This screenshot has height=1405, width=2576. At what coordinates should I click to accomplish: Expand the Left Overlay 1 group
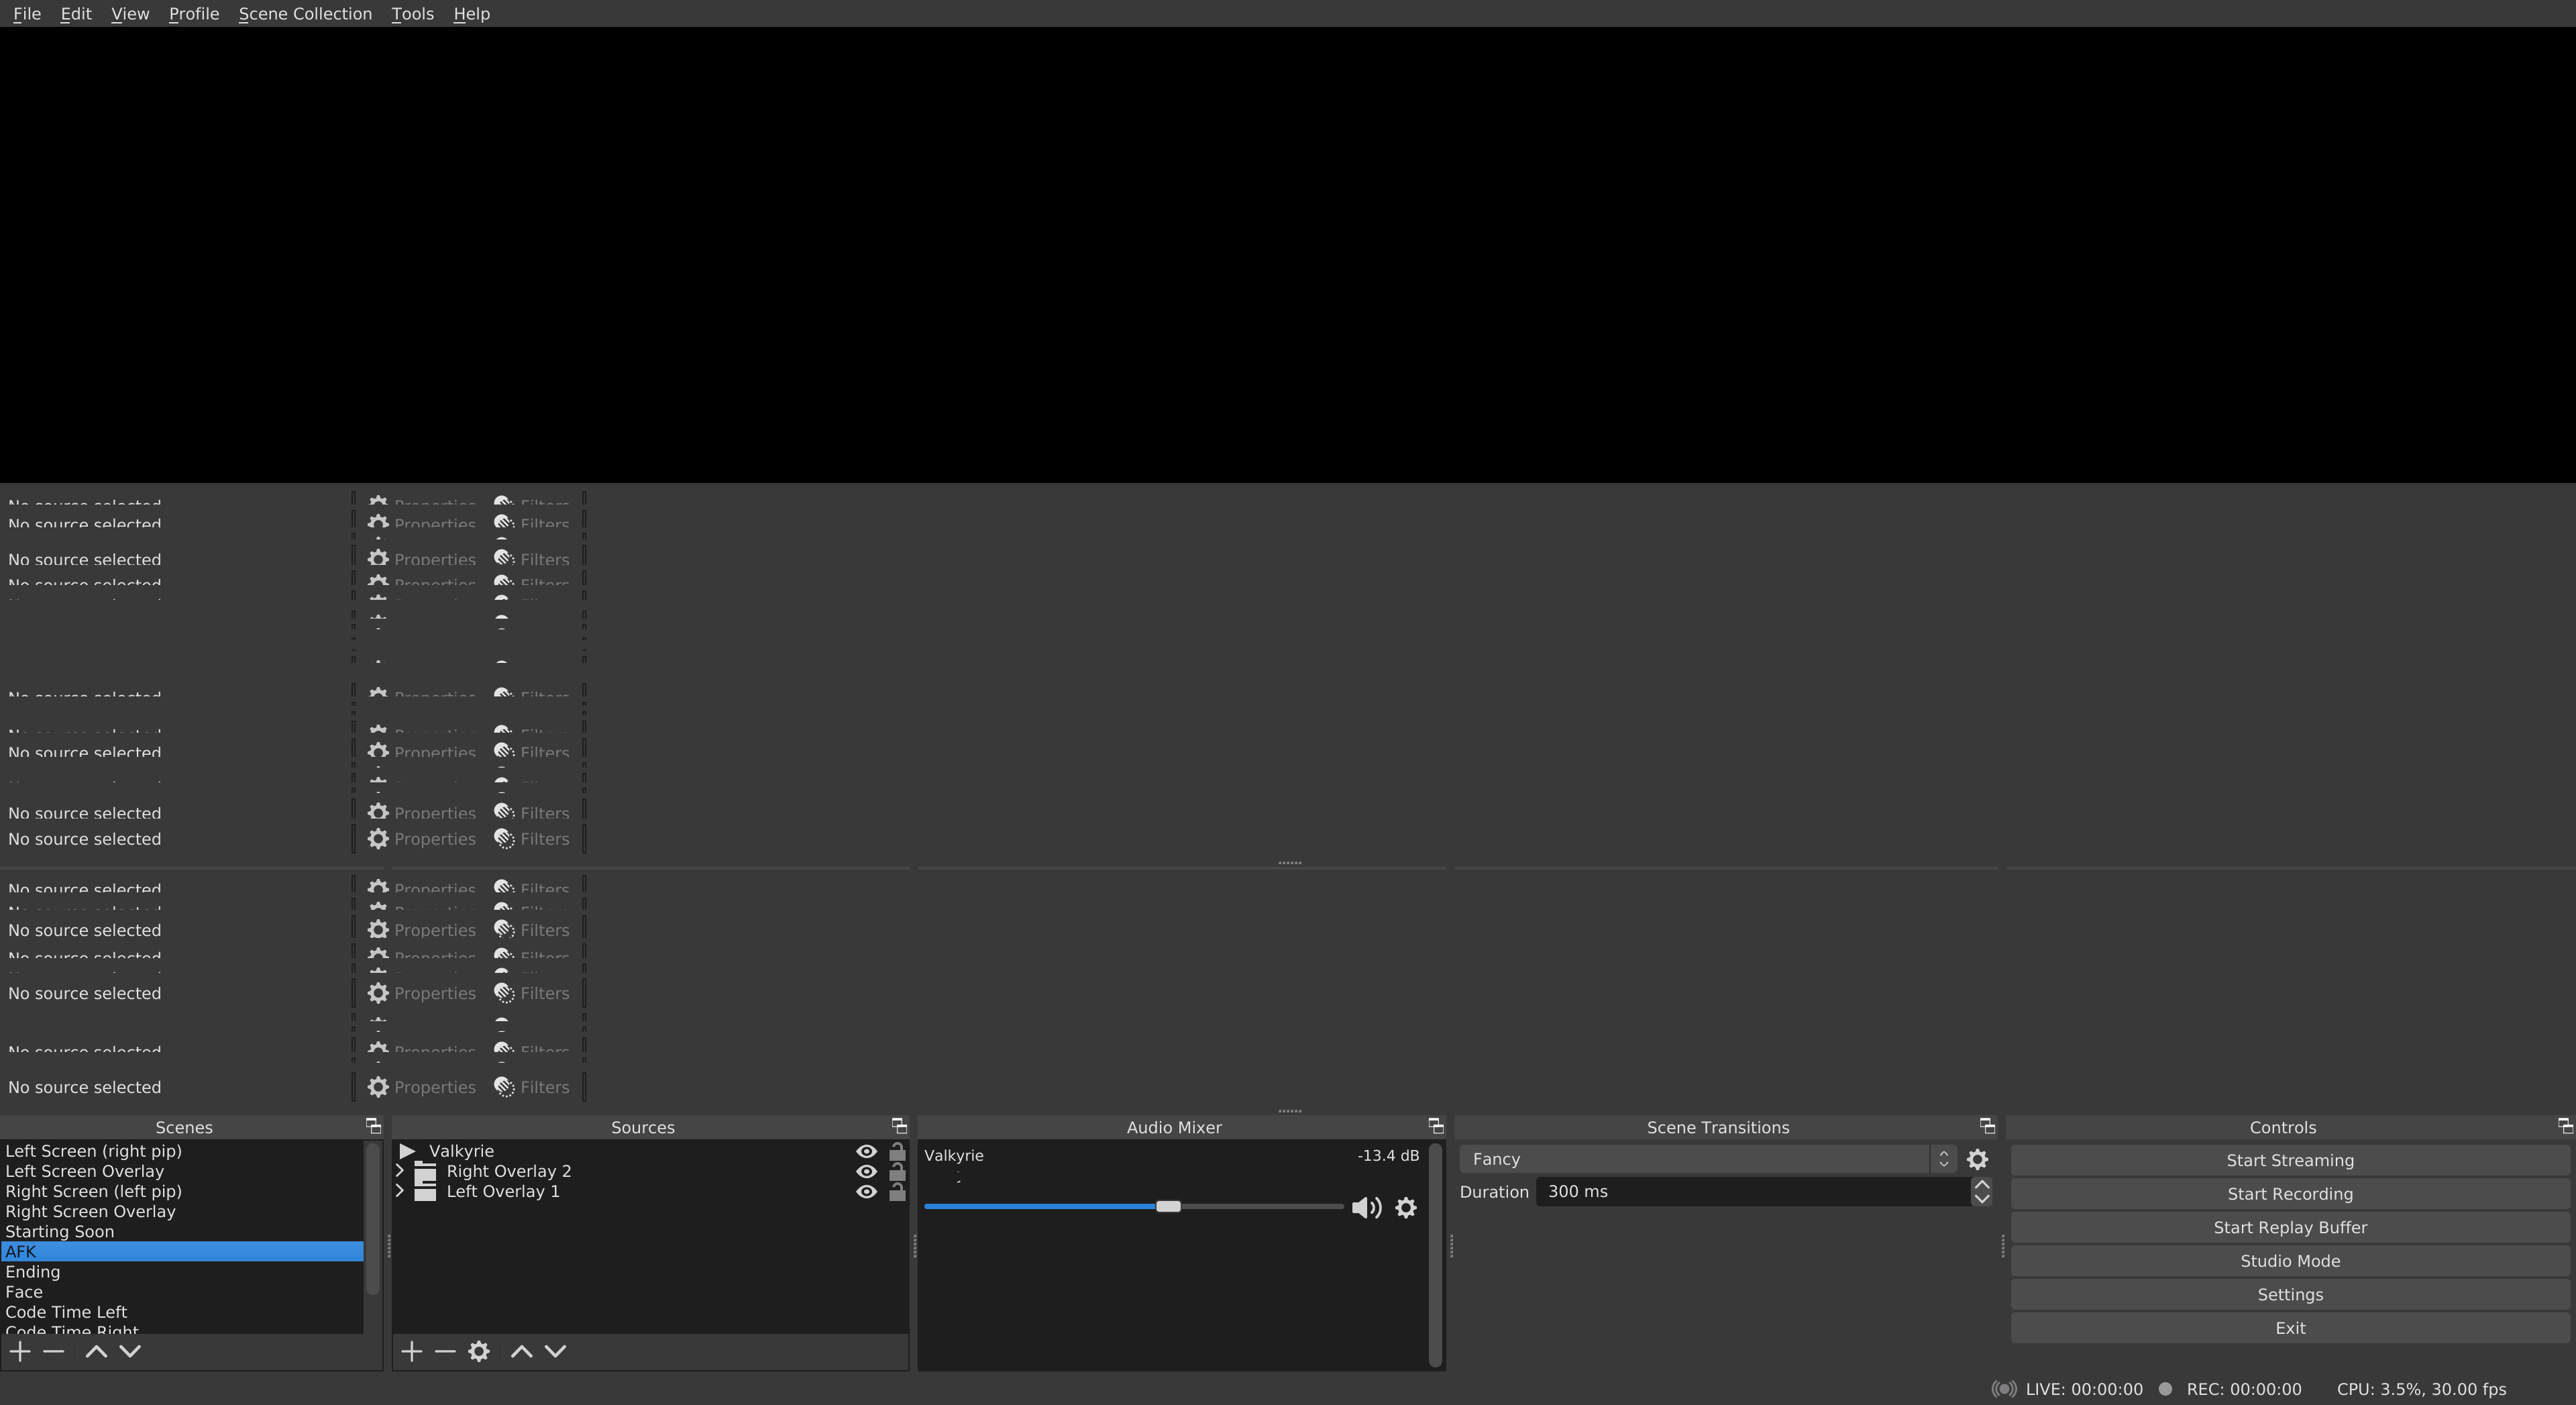coord(400,1191)
